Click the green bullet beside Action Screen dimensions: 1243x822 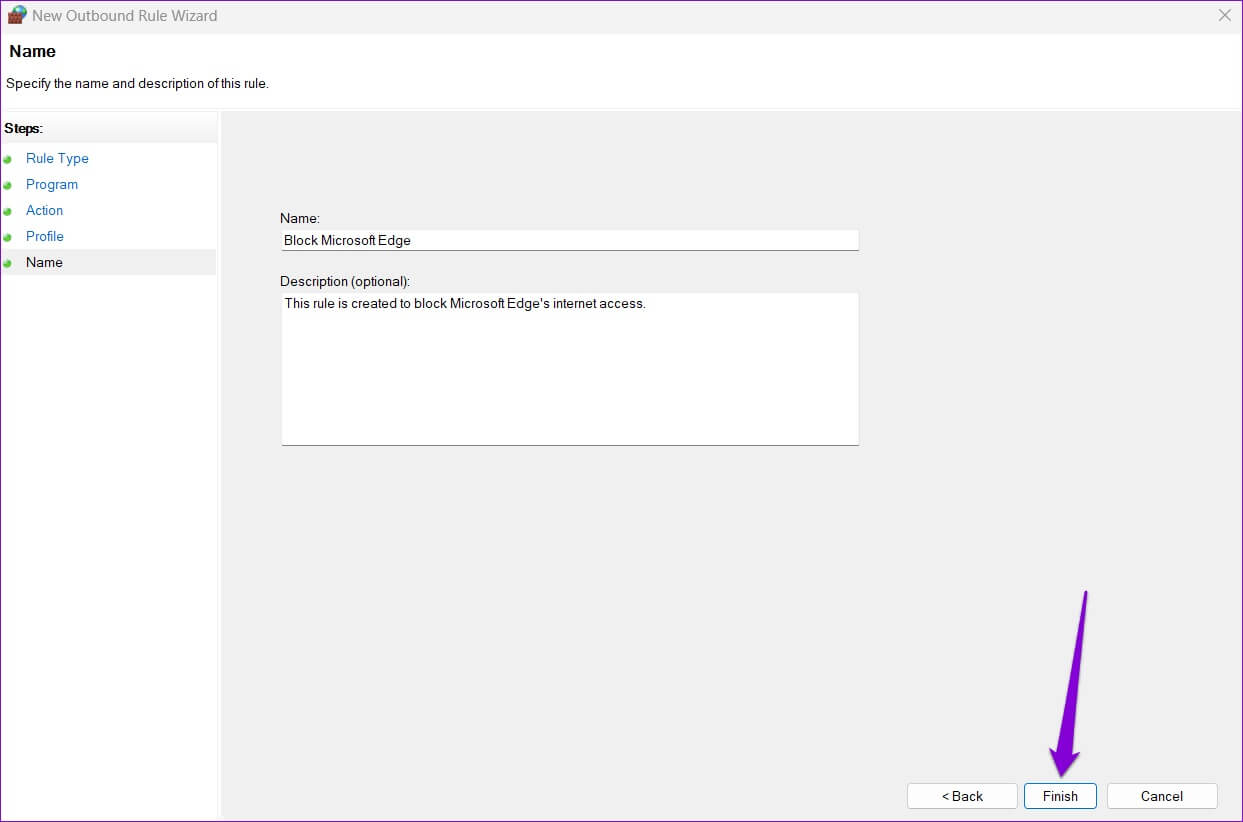[8, 211]
